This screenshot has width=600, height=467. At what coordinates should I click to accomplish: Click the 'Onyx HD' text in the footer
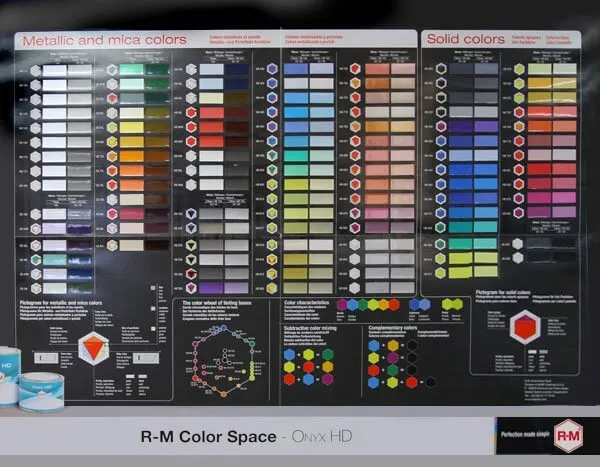click(x=322, y=436)
